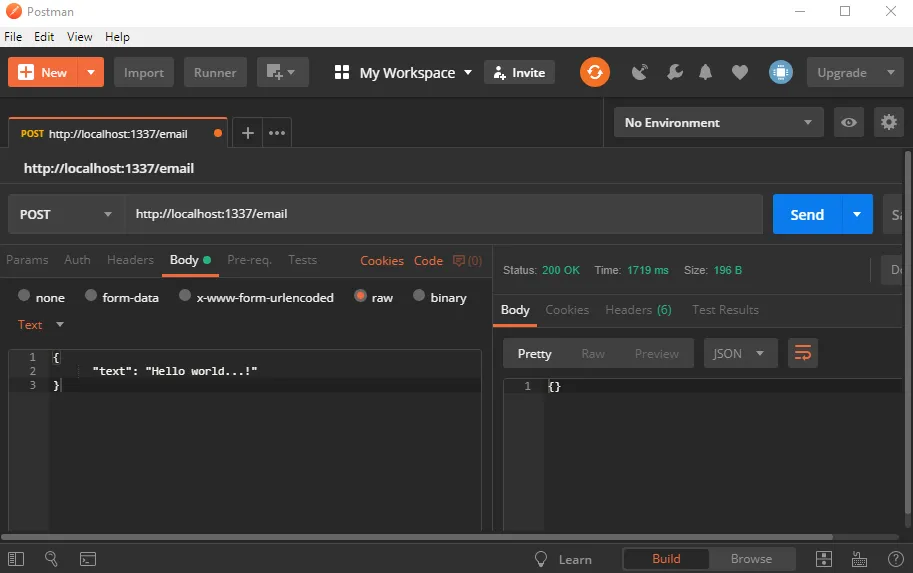This screenshot has height=573, width=913.
Task: Expand the New button dropdown arrow
Action: [x=91, y=72]
